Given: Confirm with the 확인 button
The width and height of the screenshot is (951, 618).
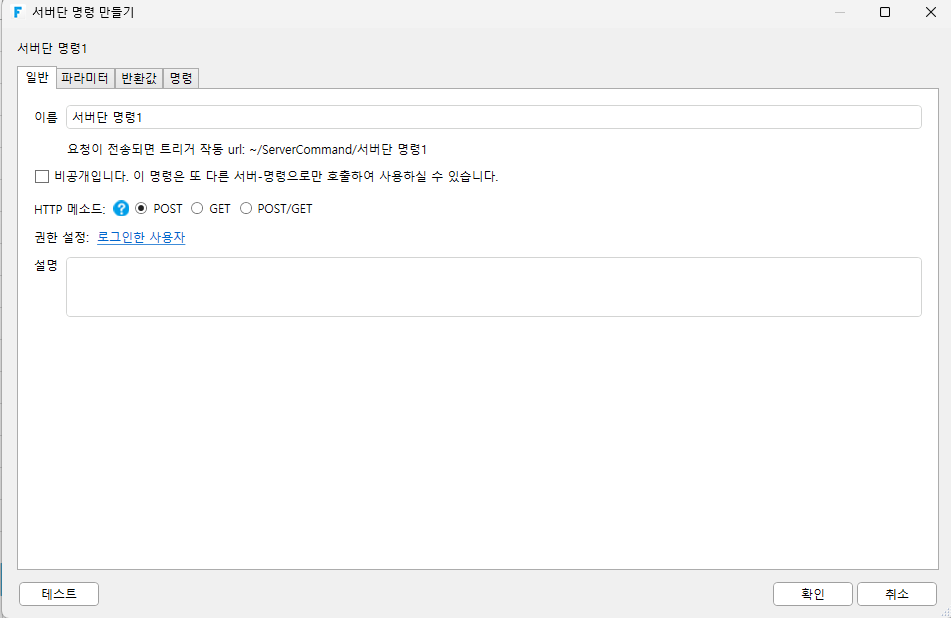Looking at the screenshot, I should [x=813, y=594].
